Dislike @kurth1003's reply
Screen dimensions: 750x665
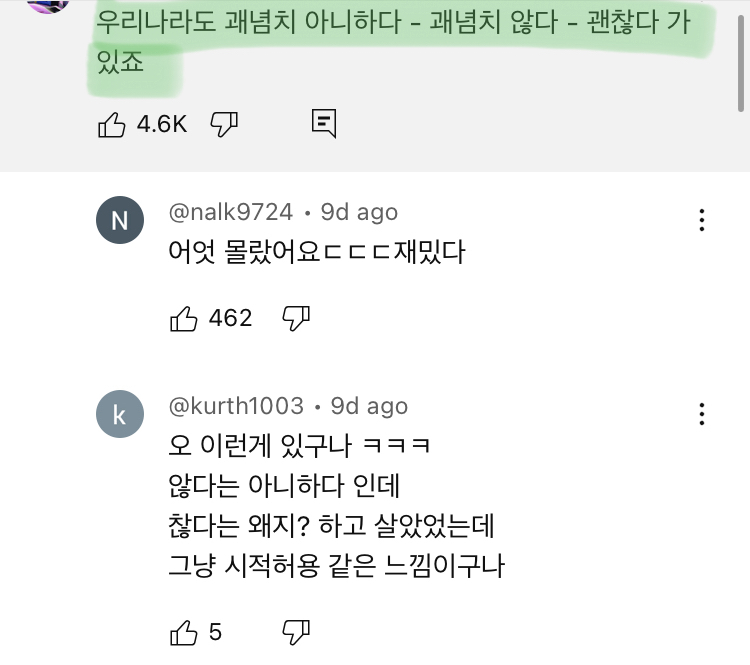pos(296,632)
